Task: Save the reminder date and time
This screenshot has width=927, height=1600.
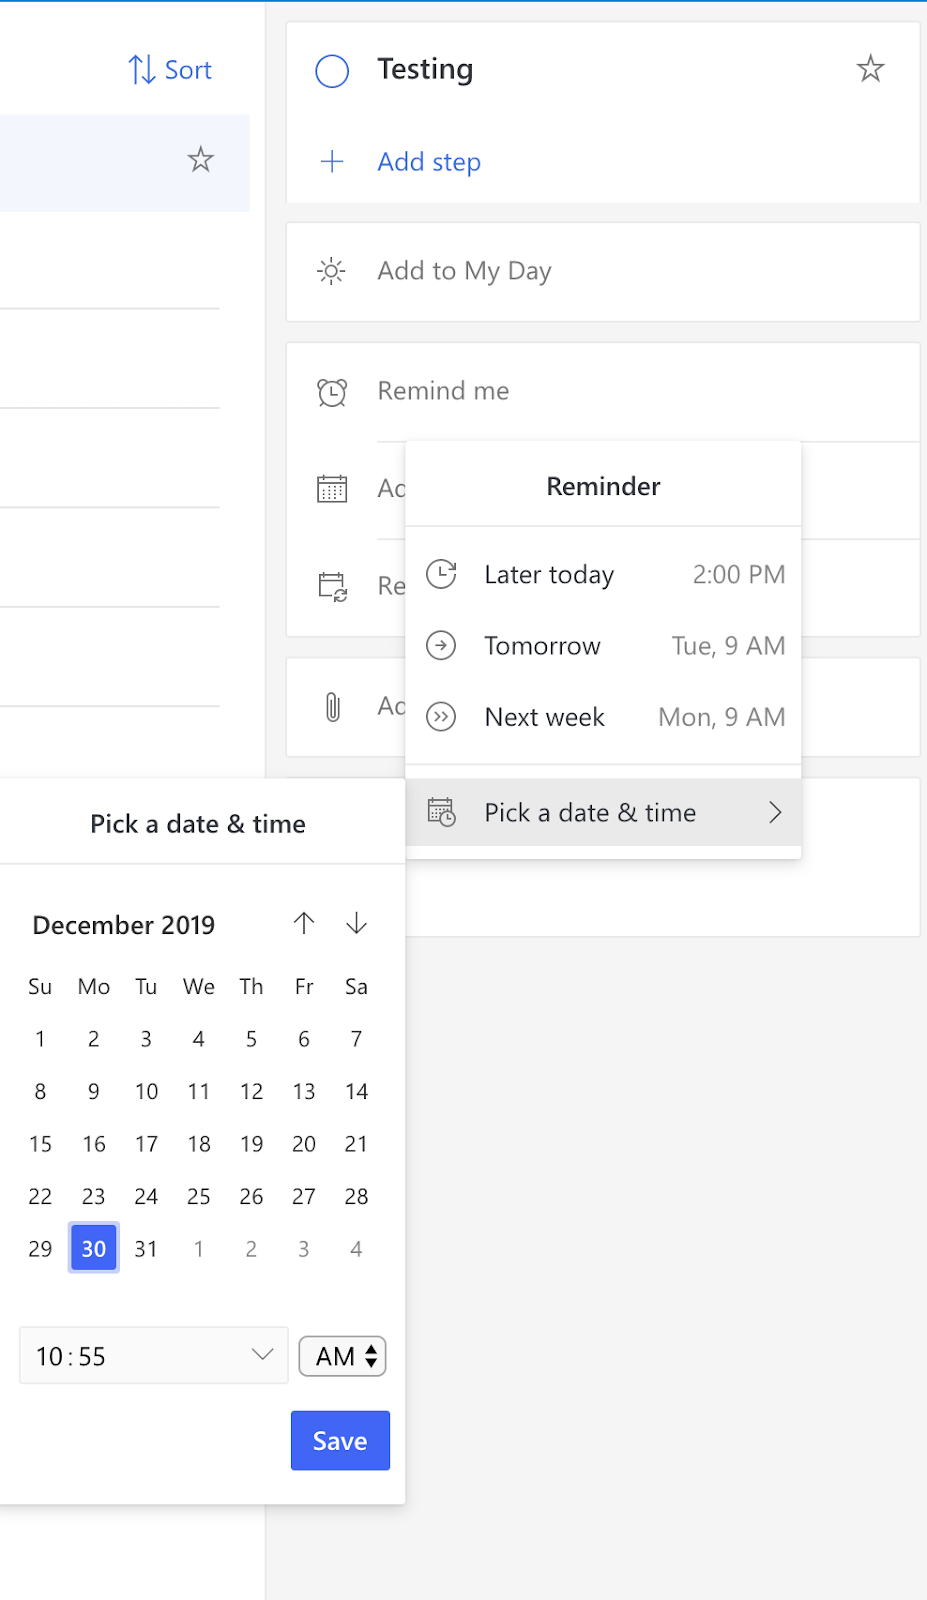Action: click(x=340, y=1441)
